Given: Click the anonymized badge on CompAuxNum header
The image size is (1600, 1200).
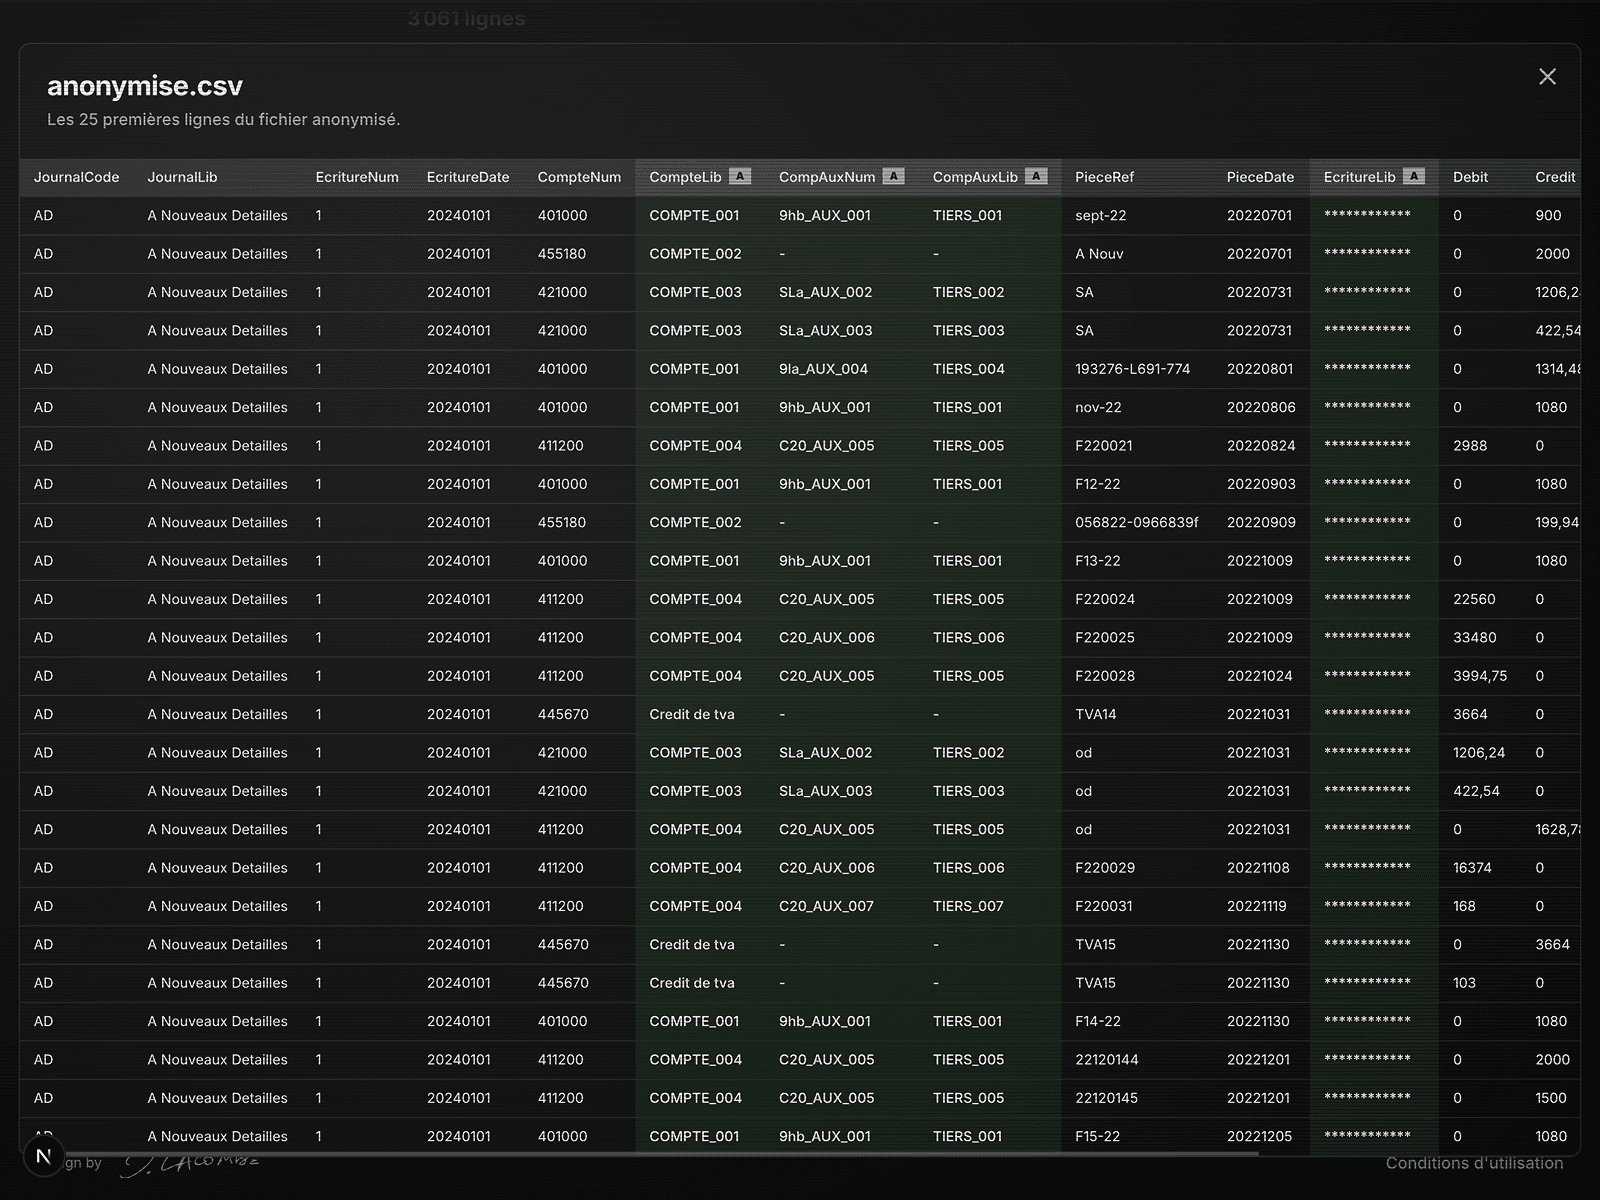Looking at the screenshot, I should (x=894, y=177).
